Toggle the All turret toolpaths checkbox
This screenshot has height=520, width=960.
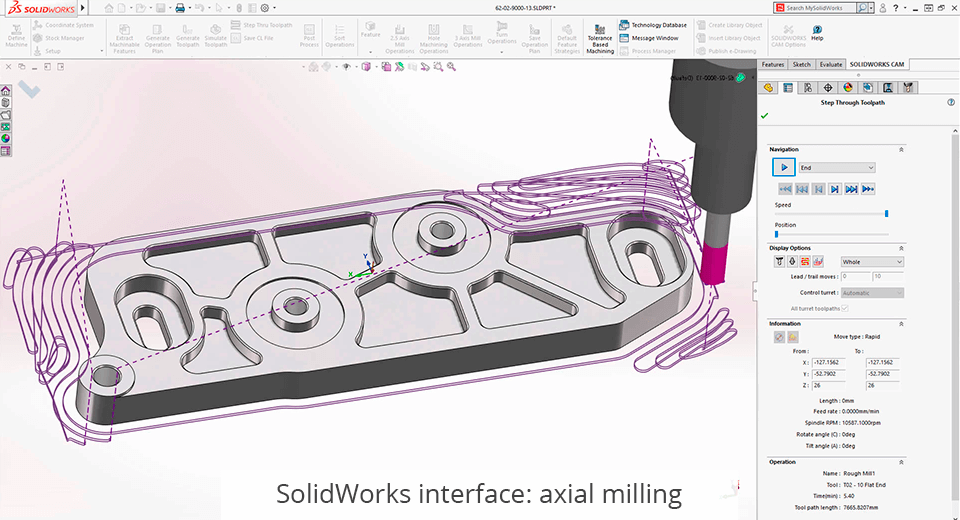coord(845,309)
